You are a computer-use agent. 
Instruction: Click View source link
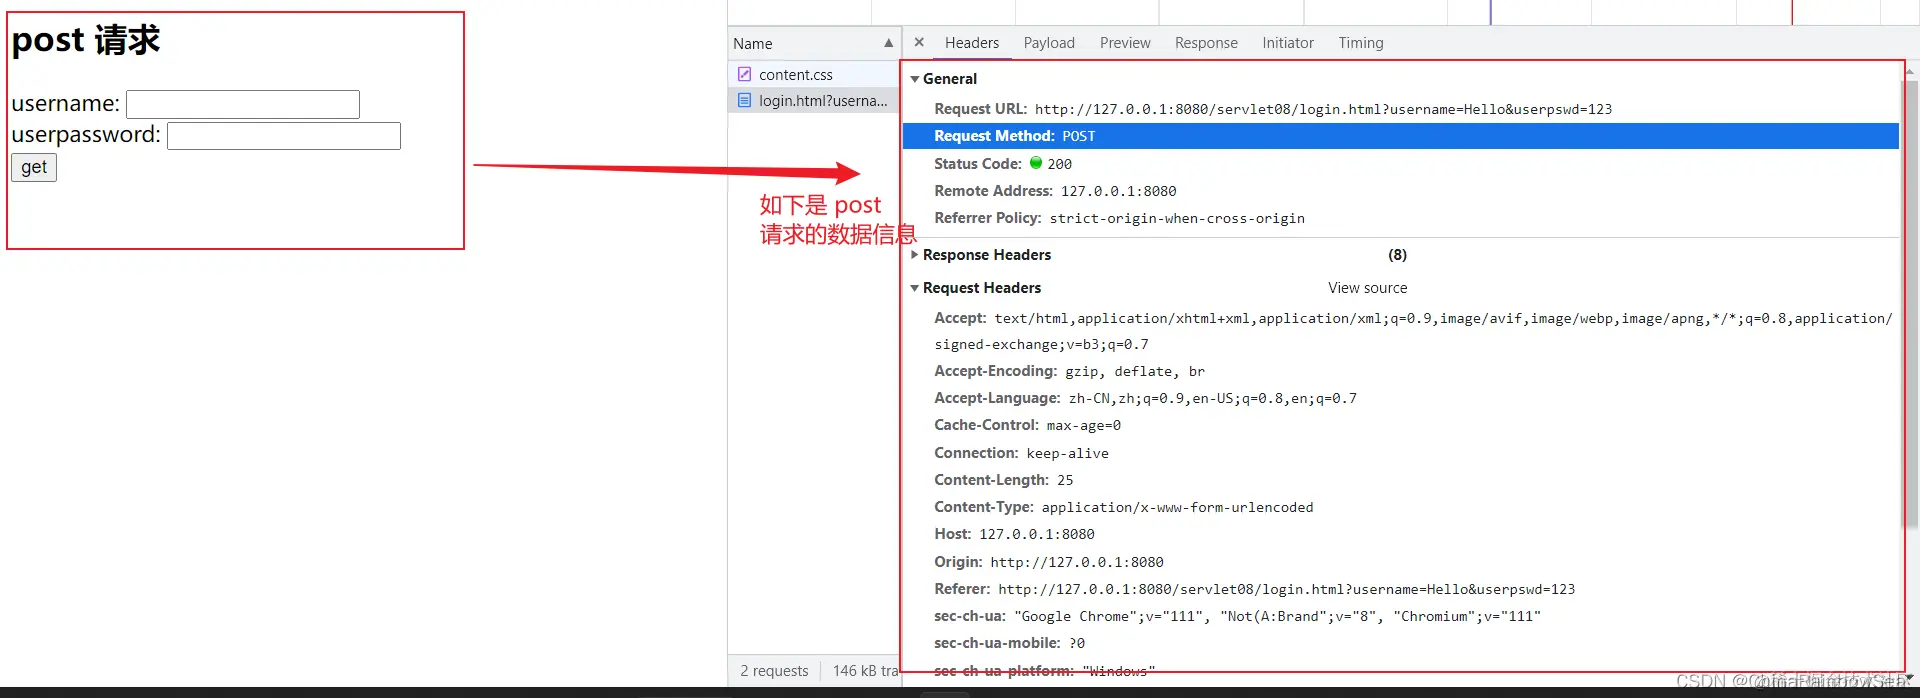1367,288
